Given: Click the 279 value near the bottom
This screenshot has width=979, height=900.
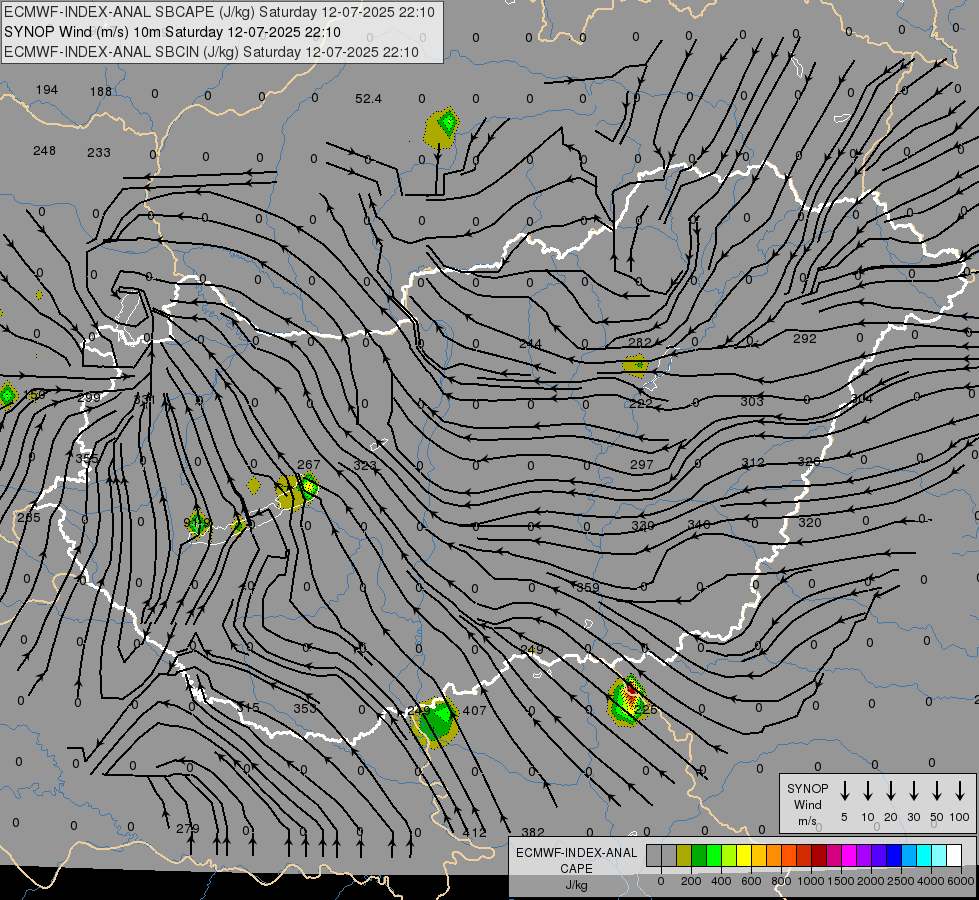Looking at the screenshot, I should [x=188, y=828].
